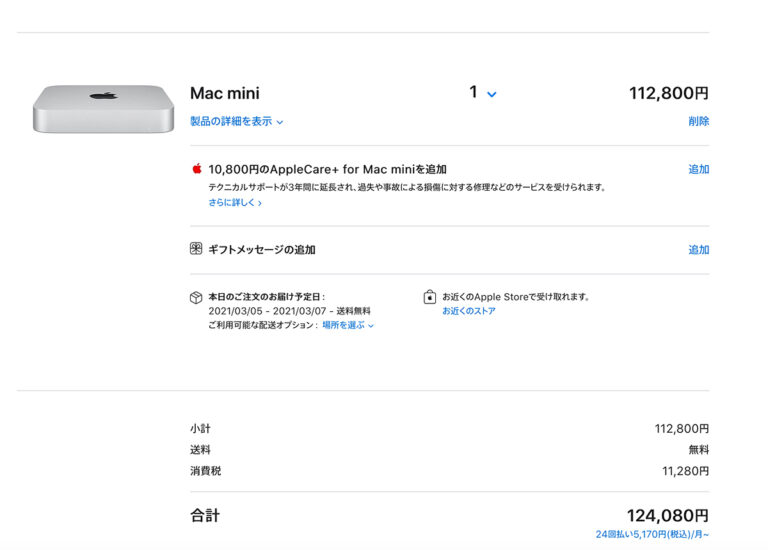Click the delivery box icon

196,298
